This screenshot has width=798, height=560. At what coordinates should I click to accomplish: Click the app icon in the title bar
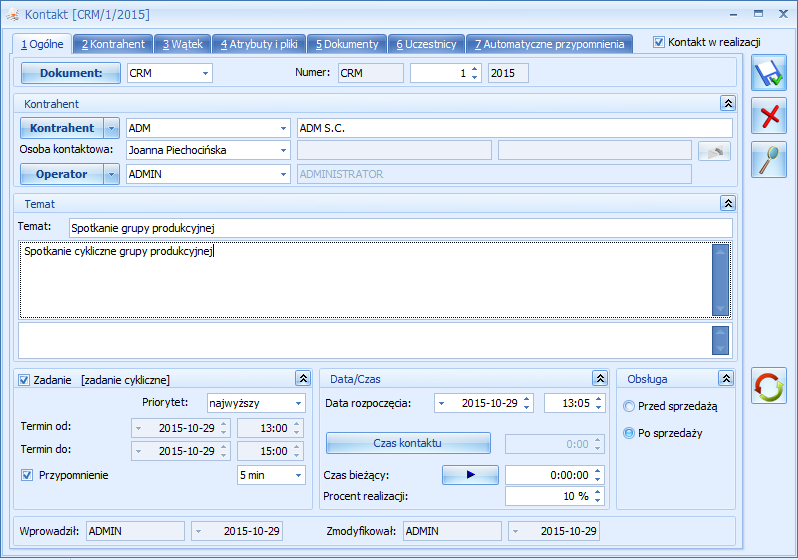pyautogui.click(x=12, y=15)
